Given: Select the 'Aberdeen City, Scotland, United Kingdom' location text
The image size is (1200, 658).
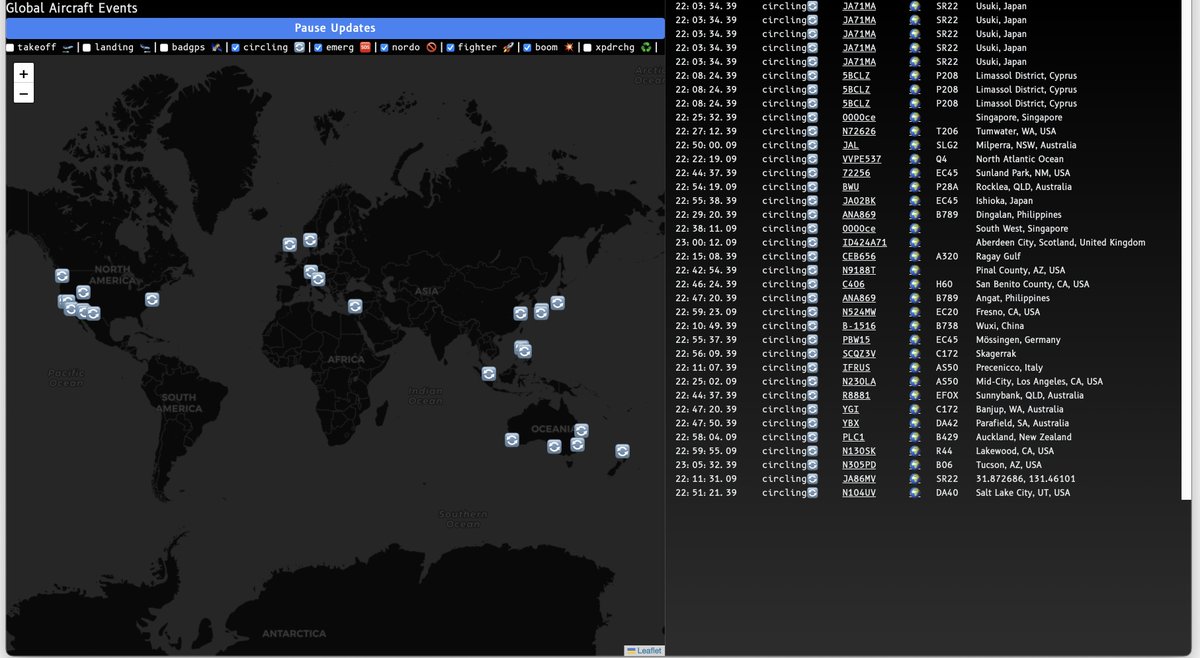Looking at the screenshot, I should point(1061,243).
